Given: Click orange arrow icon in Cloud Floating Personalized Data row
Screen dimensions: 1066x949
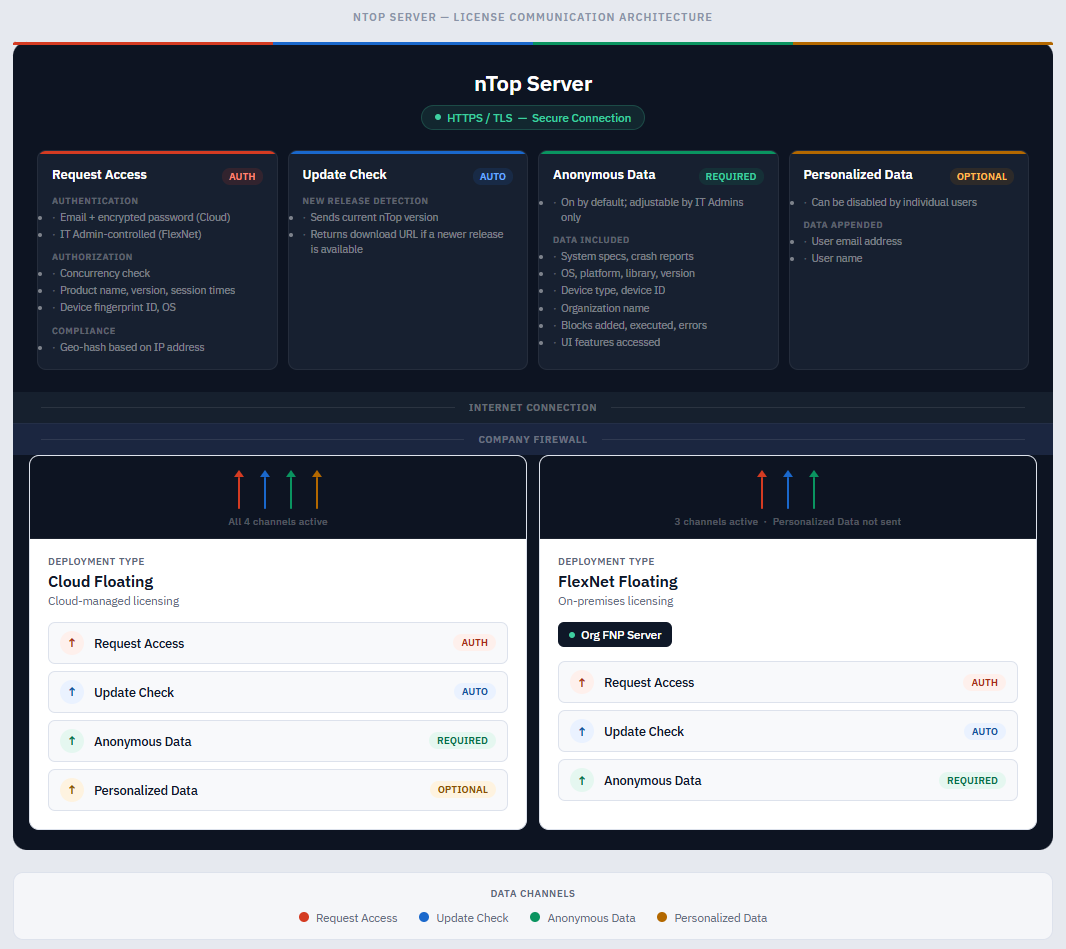Looking at the screenshot, I should click(x=72, y=790).
